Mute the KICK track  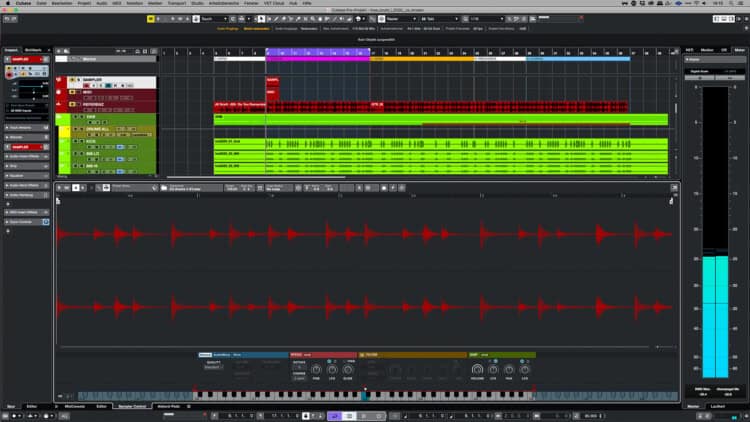(75, 142)
